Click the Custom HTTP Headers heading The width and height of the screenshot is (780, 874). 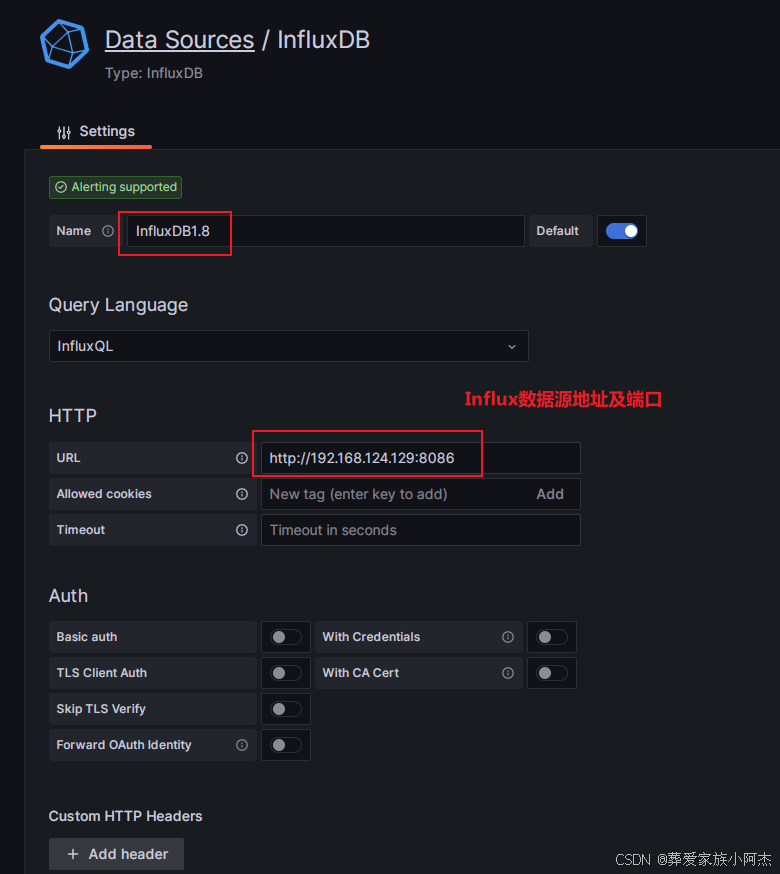pos(125,817)
